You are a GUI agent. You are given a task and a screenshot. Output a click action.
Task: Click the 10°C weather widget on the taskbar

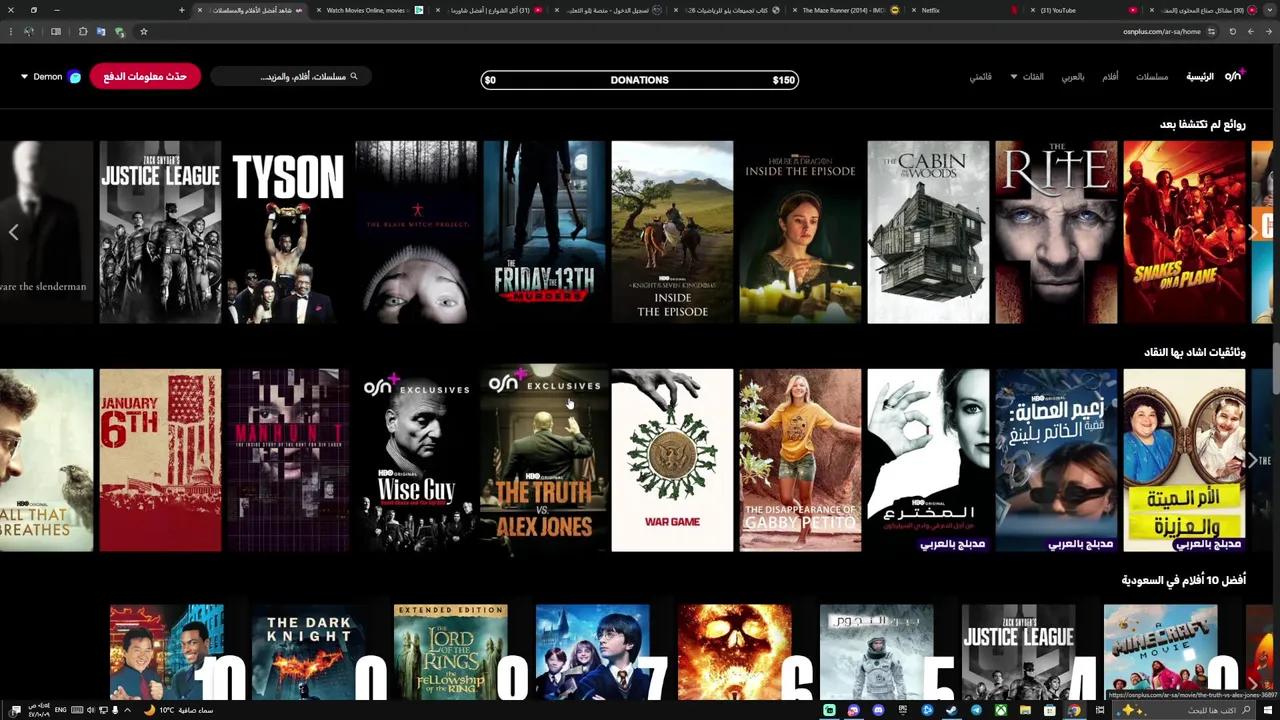click(180, 710)
